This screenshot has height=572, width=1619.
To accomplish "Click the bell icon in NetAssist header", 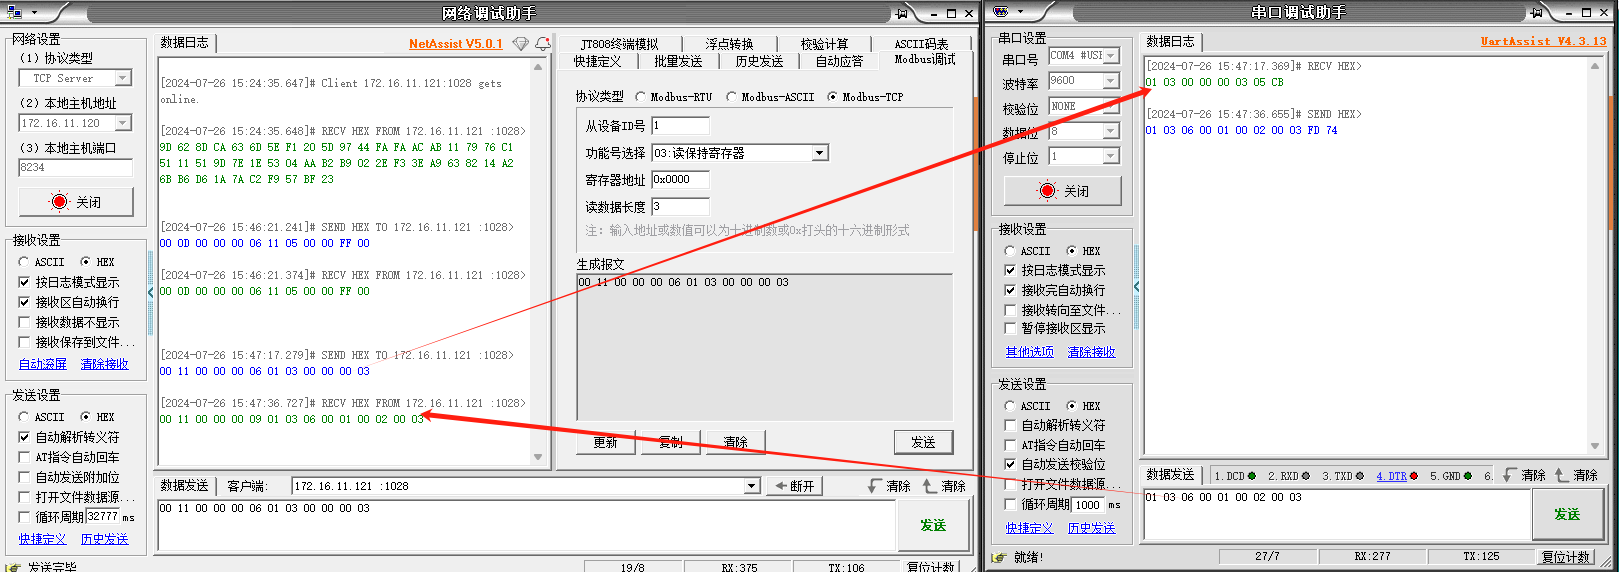I will tap(543, 44).
